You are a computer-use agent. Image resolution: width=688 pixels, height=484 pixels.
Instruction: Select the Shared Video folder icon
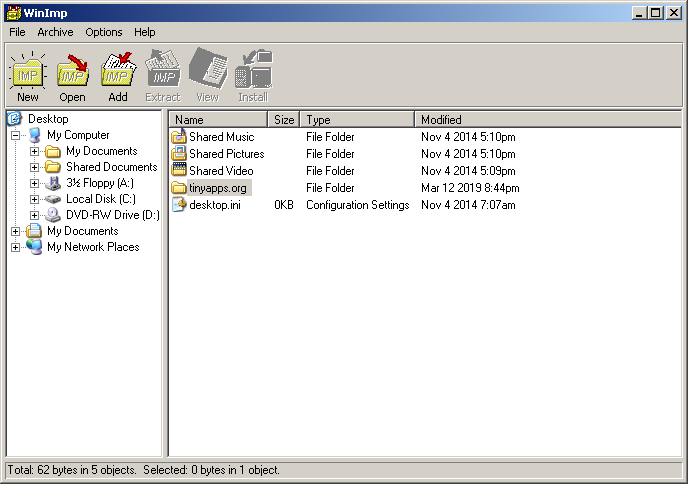pyautogui.click(x=179, y=171)
